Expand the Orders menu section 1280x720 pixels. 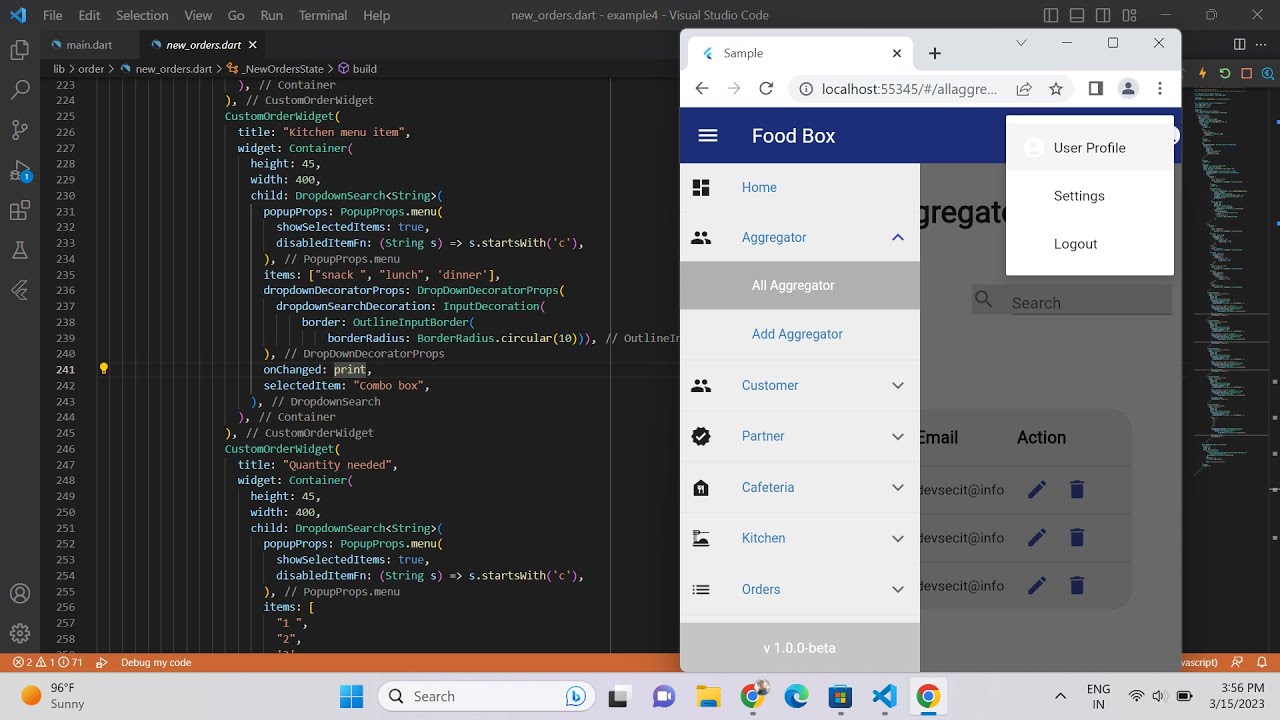(898, 590)
